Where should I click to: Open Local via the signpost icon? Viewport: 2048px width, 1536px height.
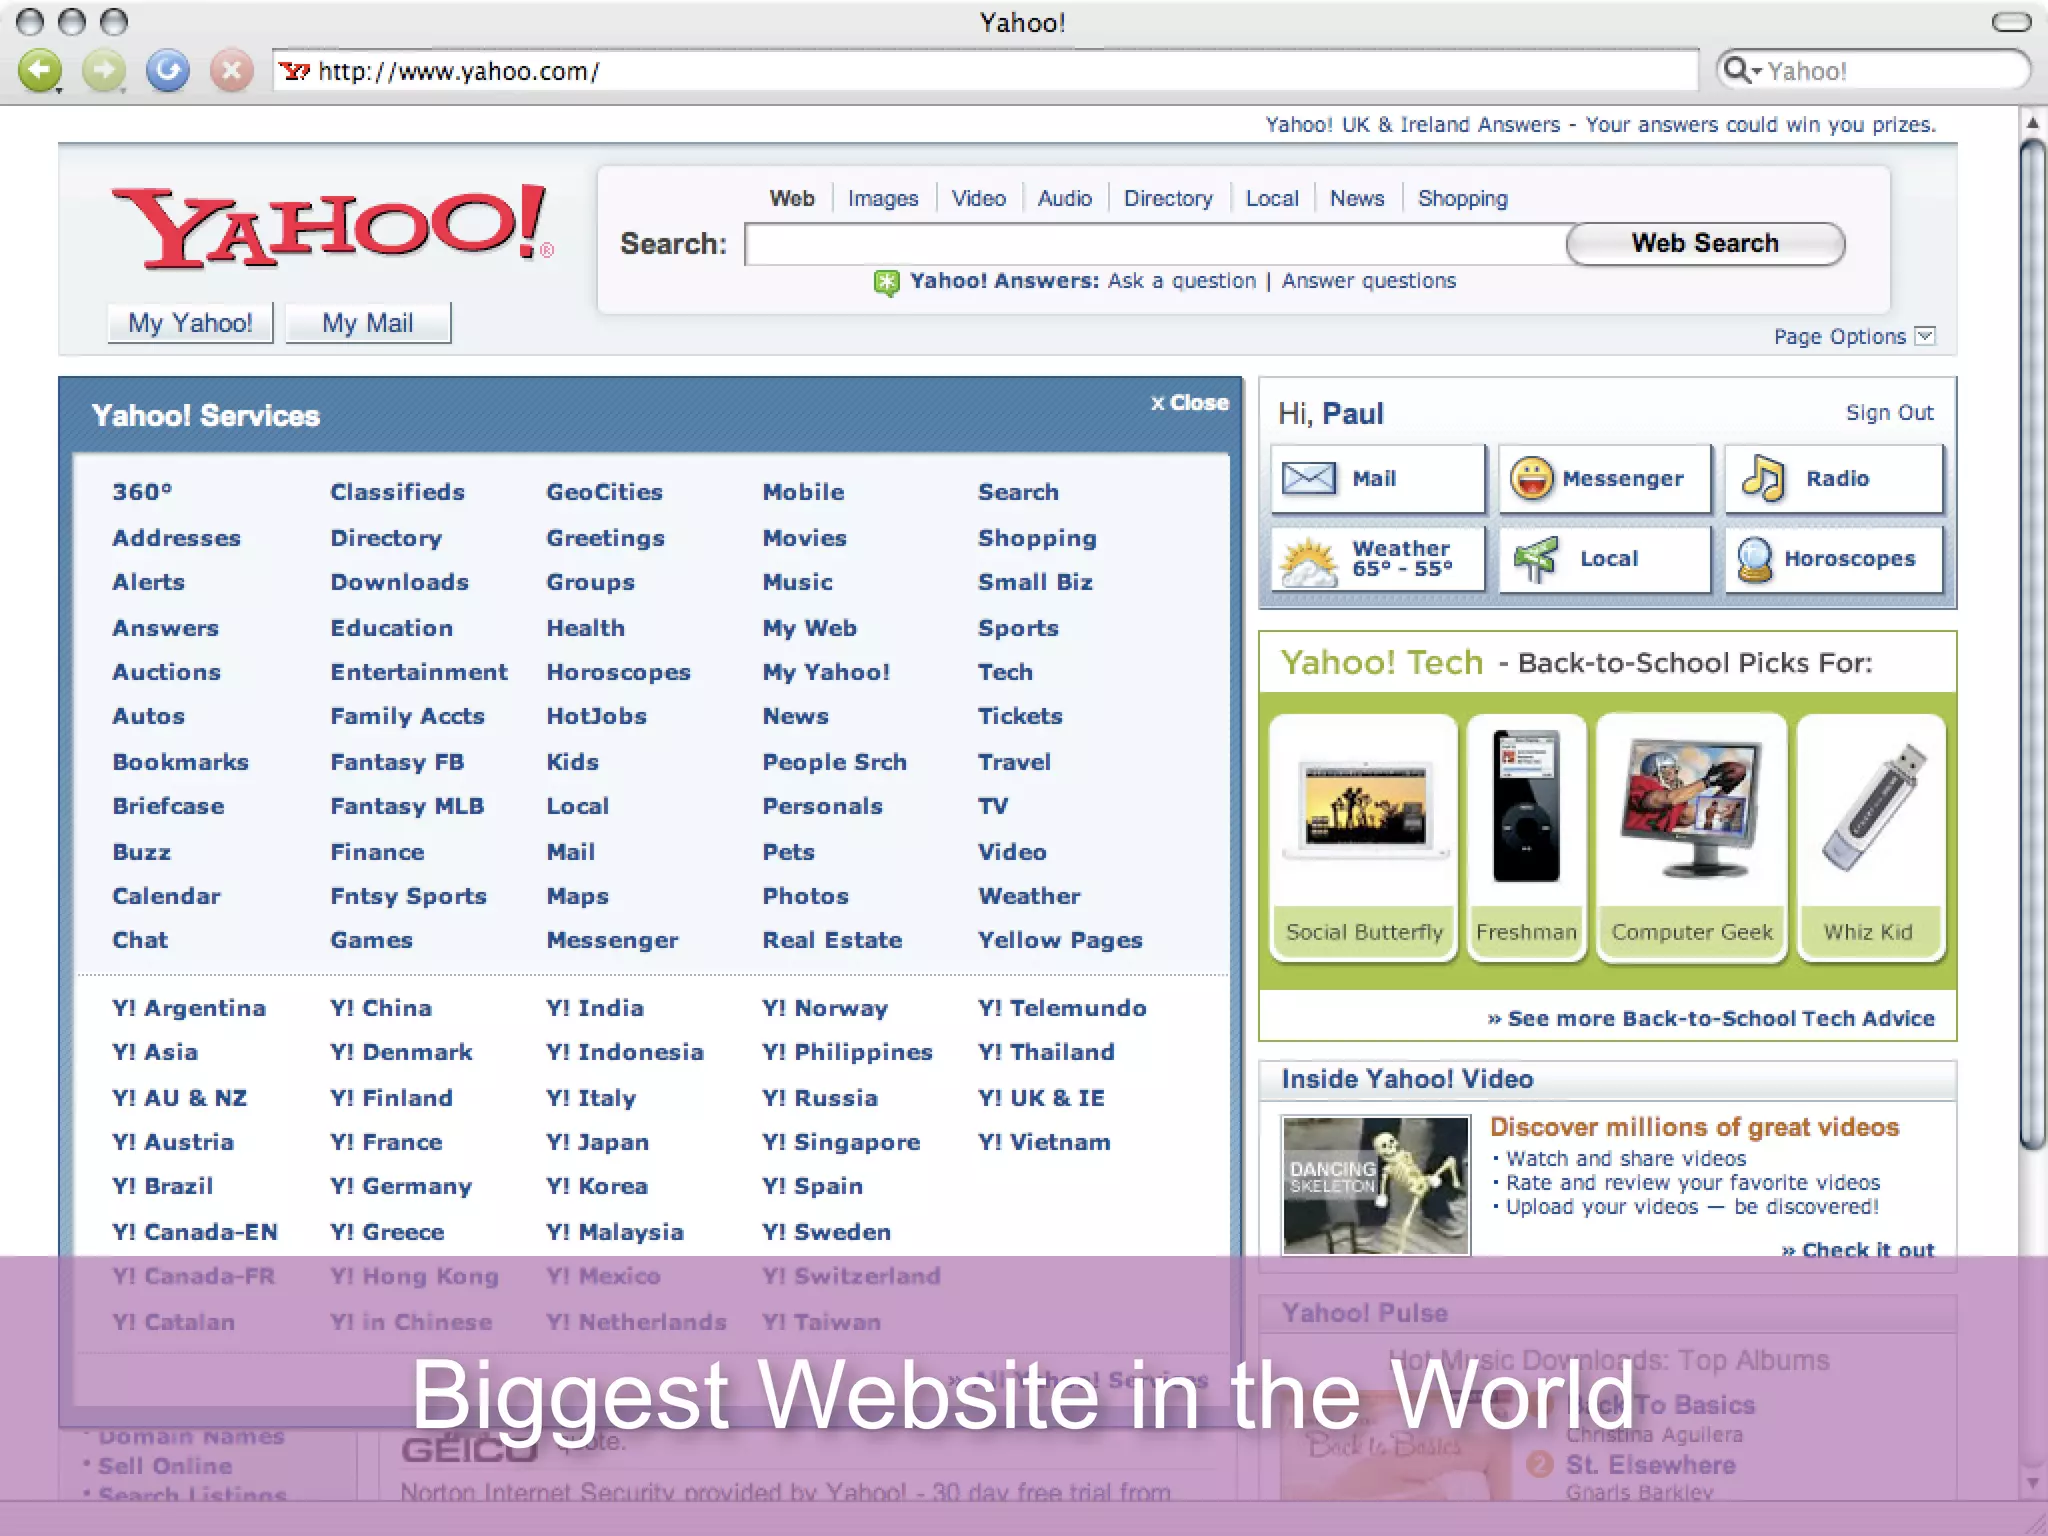pos(1535,559)
